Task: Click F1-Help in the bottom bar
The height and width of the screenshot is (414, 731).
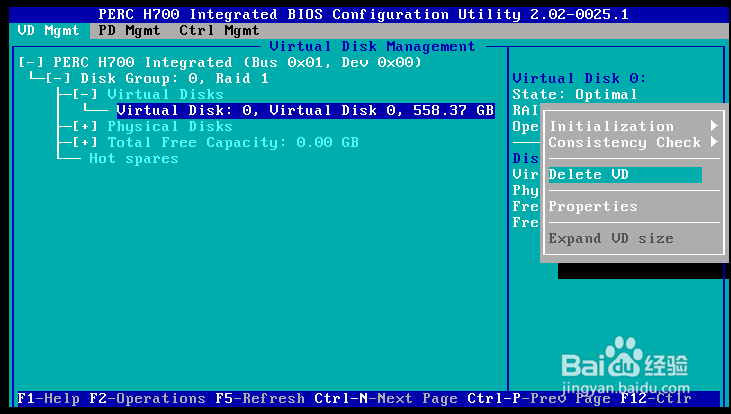Action: click(48, 399)
